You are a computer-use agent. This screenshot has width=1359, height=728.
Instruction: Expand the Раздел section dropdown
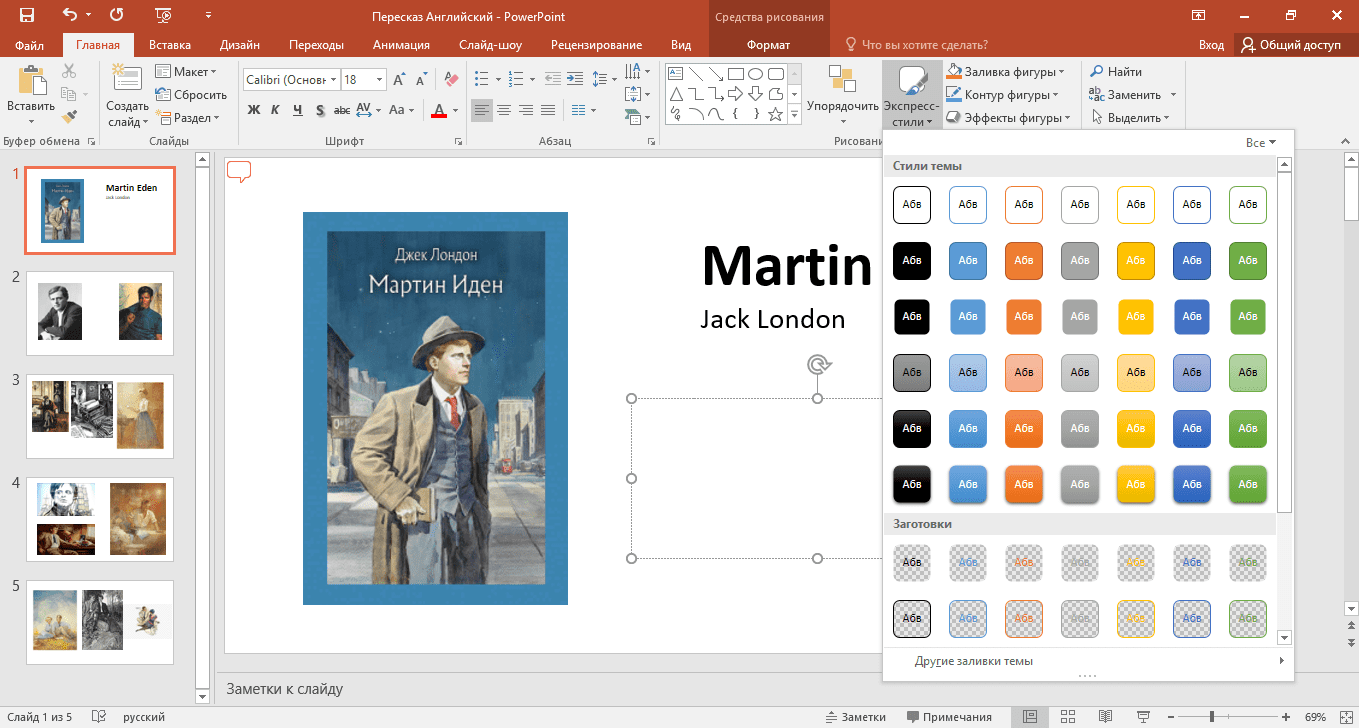(x=186, y=118)
